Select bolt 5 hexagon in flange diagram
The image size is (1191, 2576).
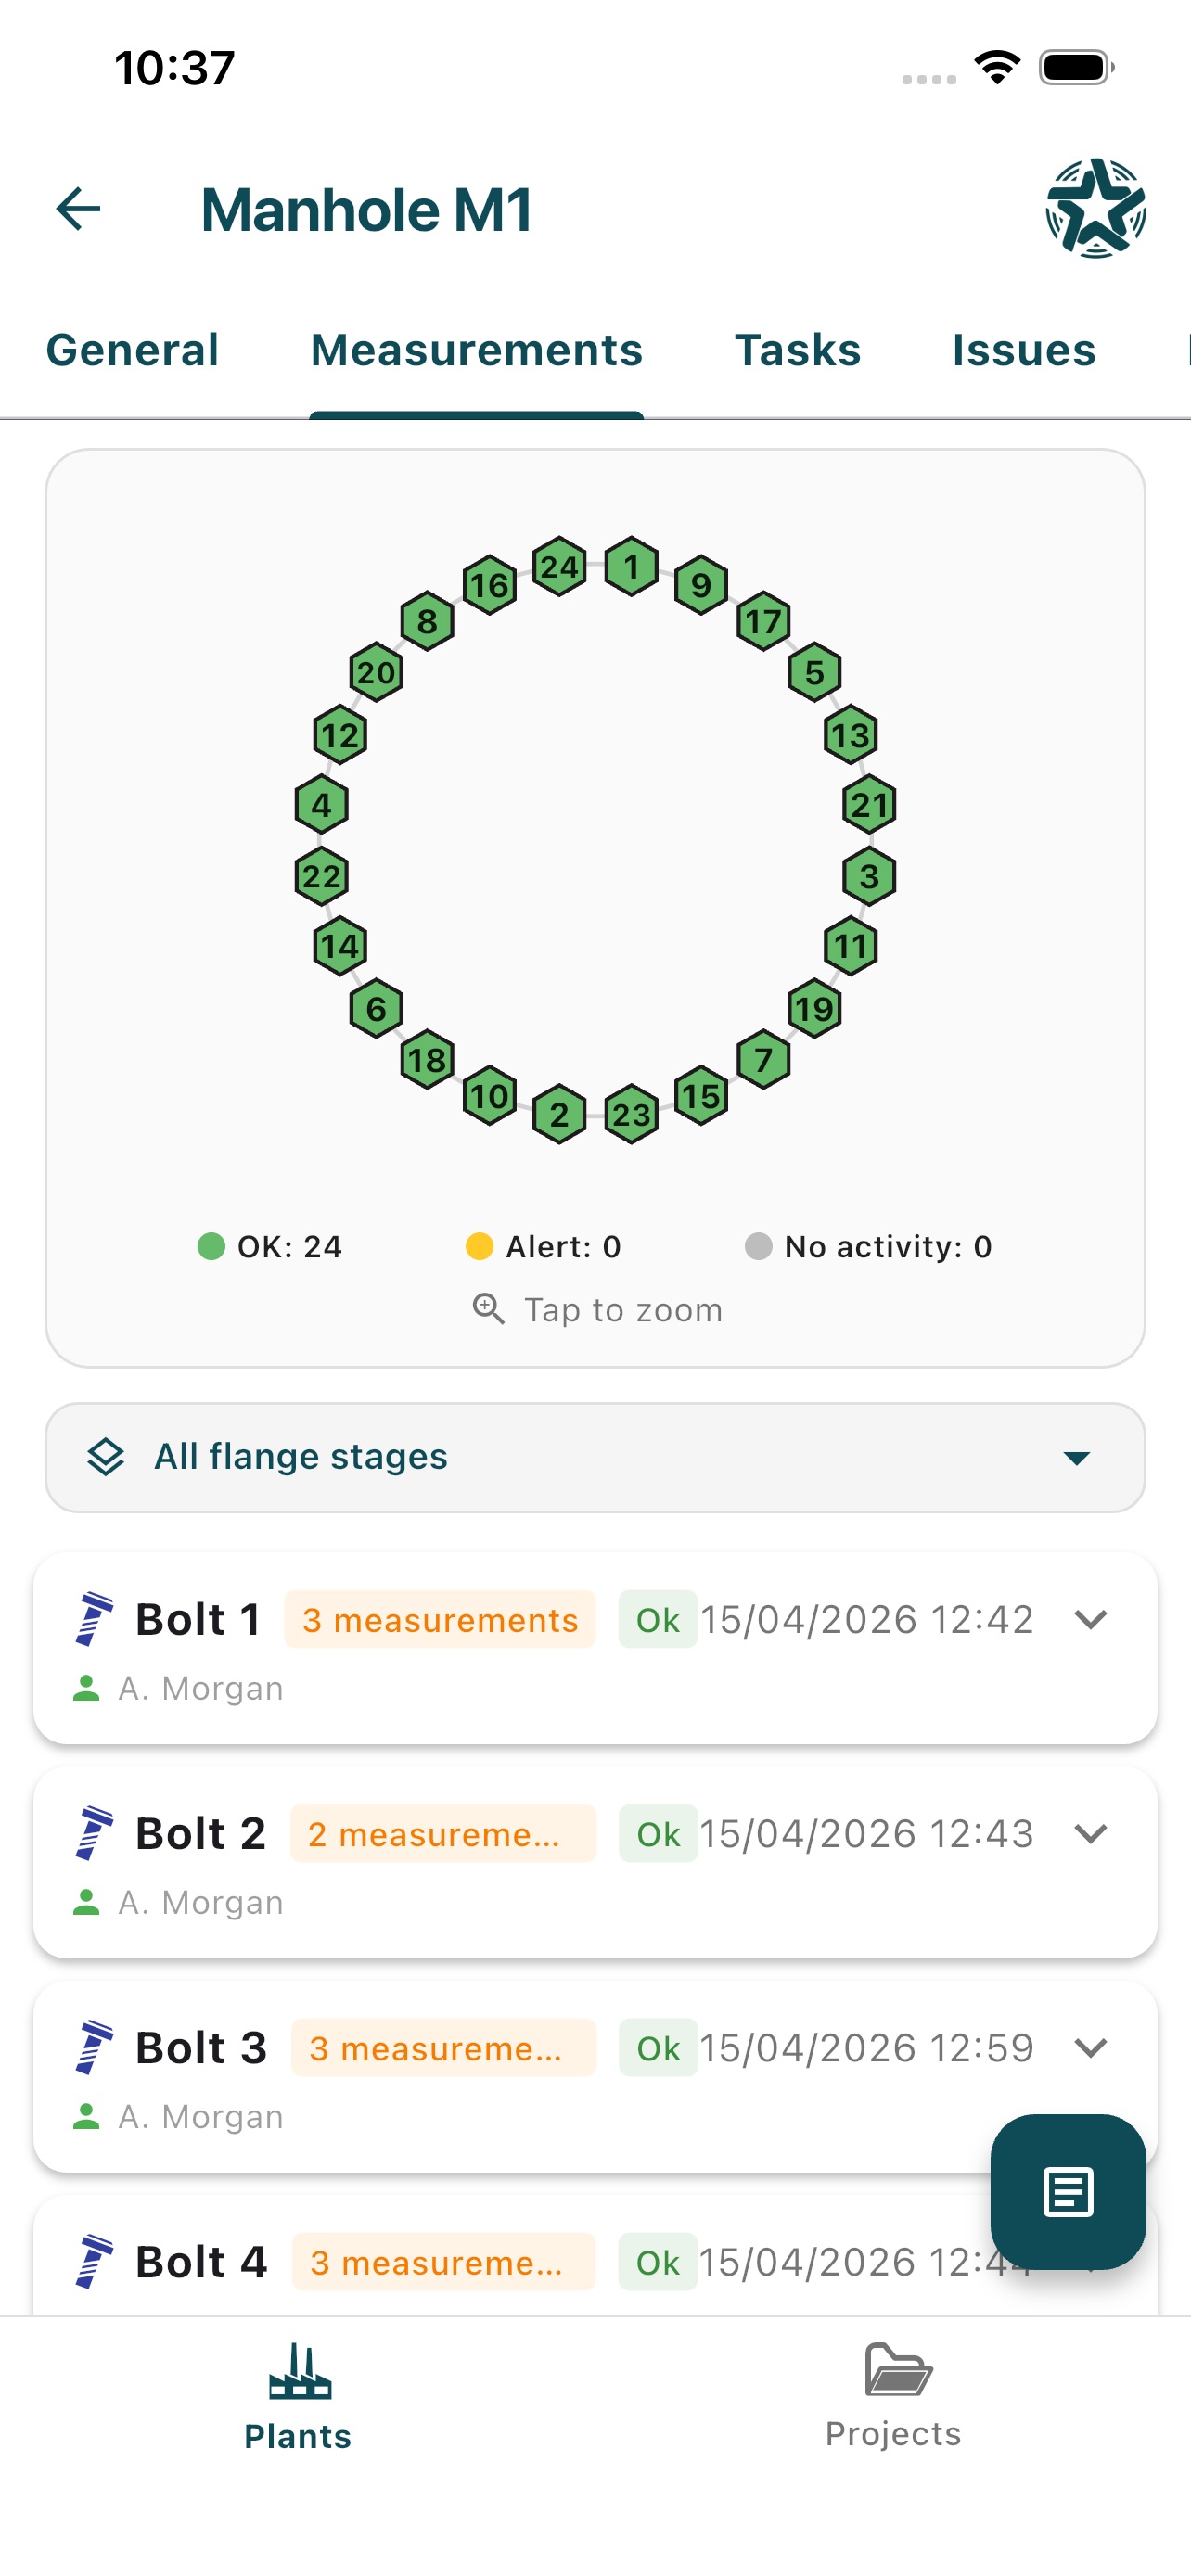(x=815, y=672)
